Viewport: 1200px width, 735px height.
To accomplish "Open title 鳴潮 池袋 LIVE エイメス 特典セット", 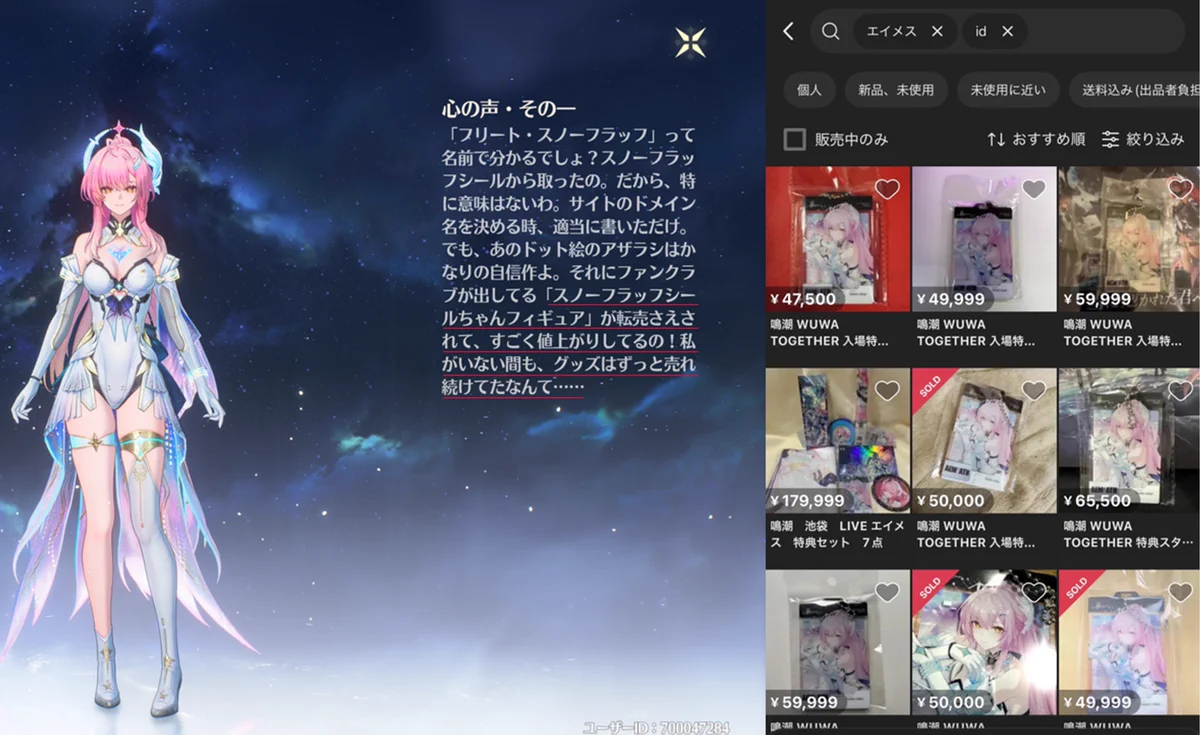I will pos(838,534).
